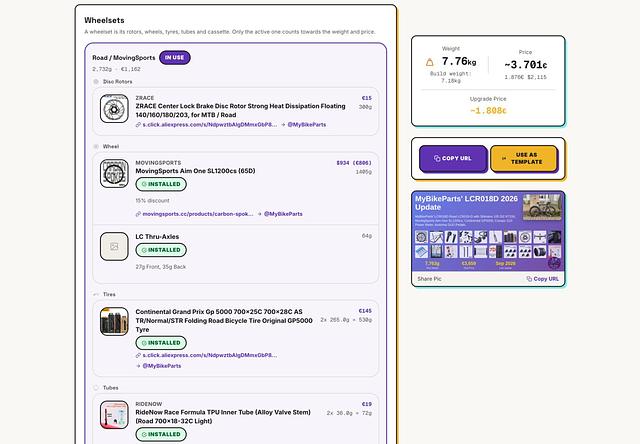This screenshot has width=640, height=444.
Task: Click the weight warning triangle icon
Action: click(429, 62)
